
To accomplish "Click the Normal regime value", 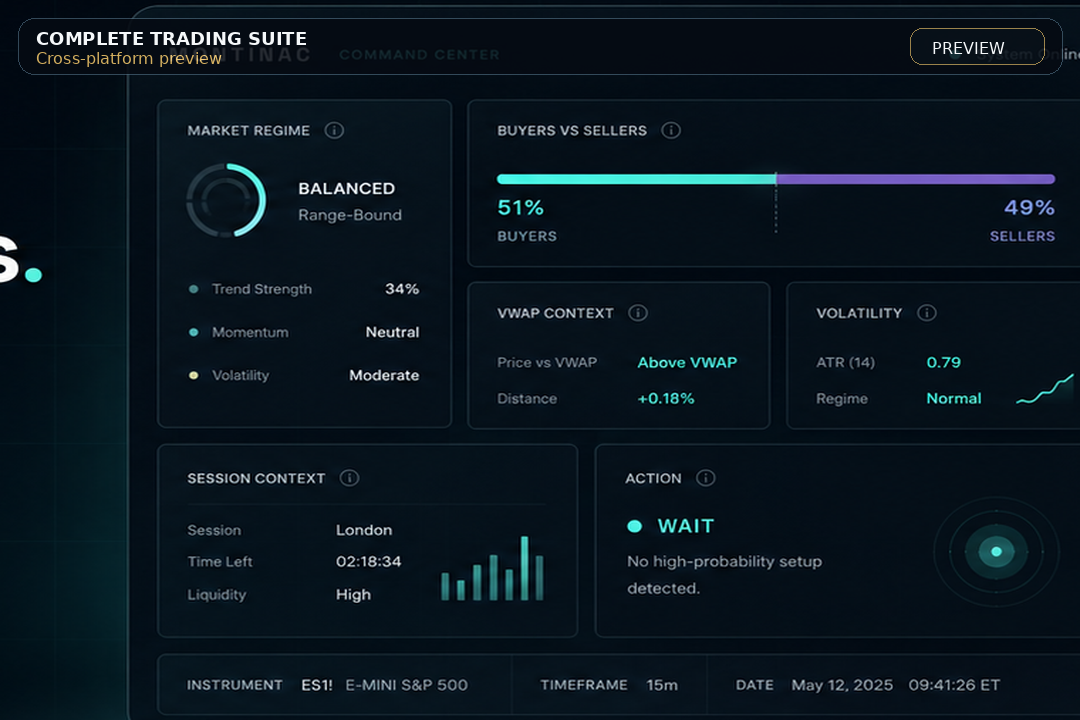I will 954,398.
